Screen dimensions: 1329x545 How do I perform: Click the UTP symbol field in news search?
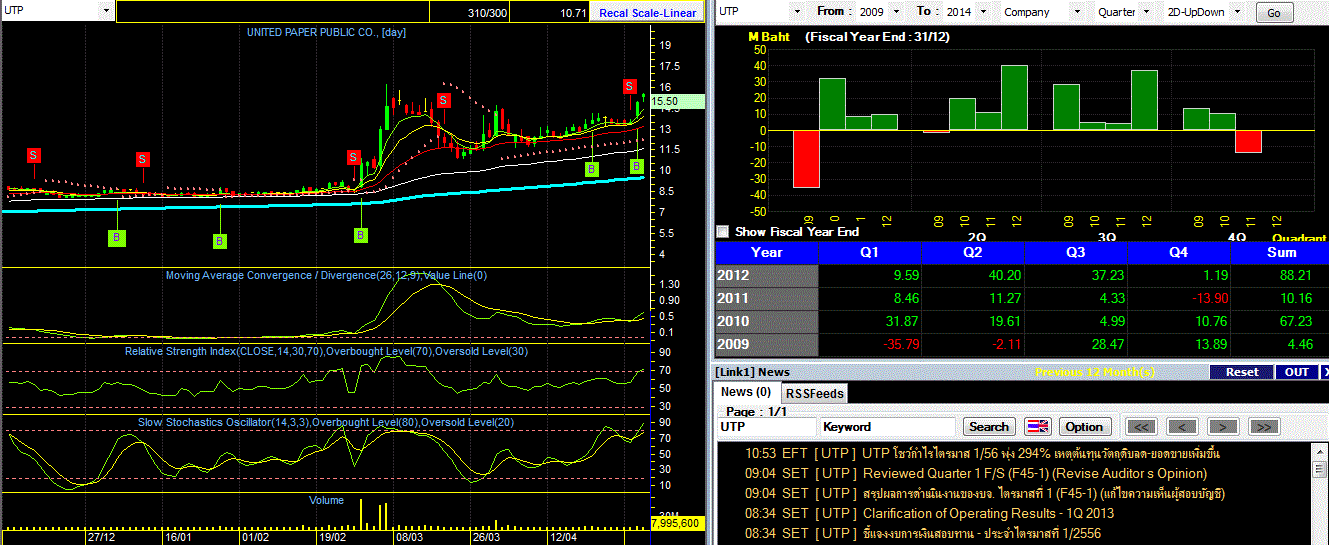[766, 427]
